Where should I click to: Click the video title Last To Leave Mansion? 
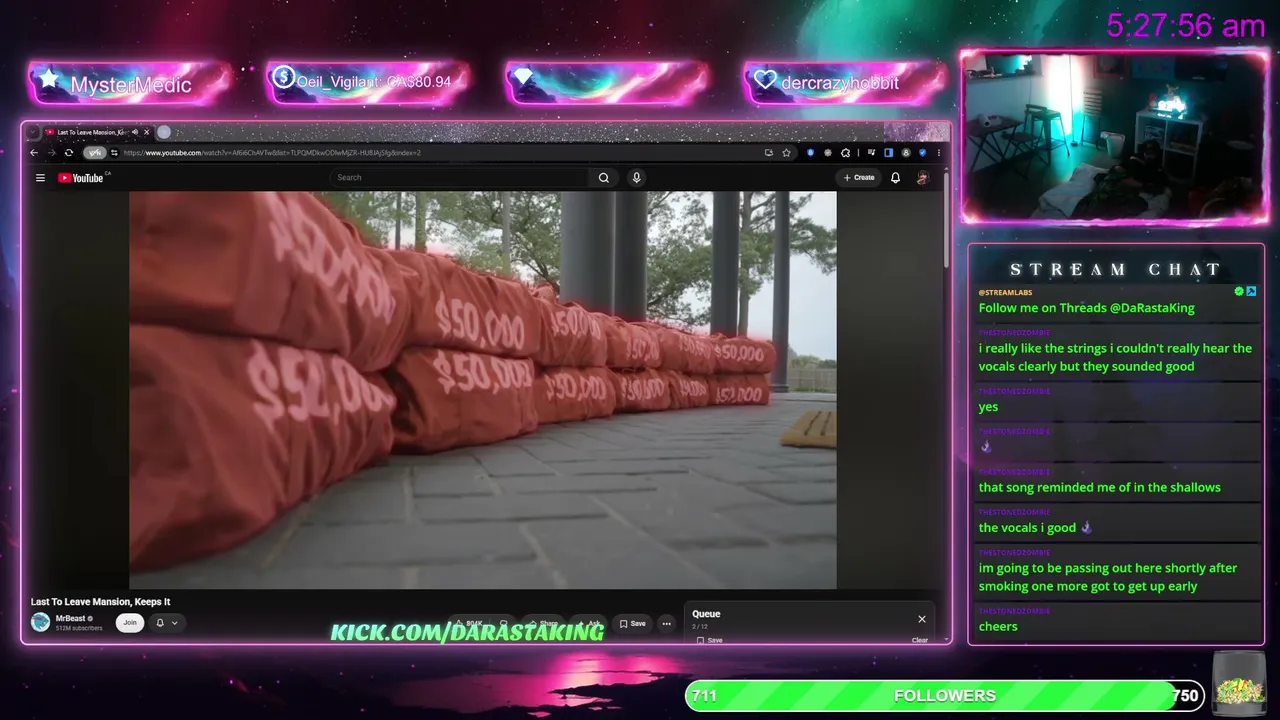100,602
